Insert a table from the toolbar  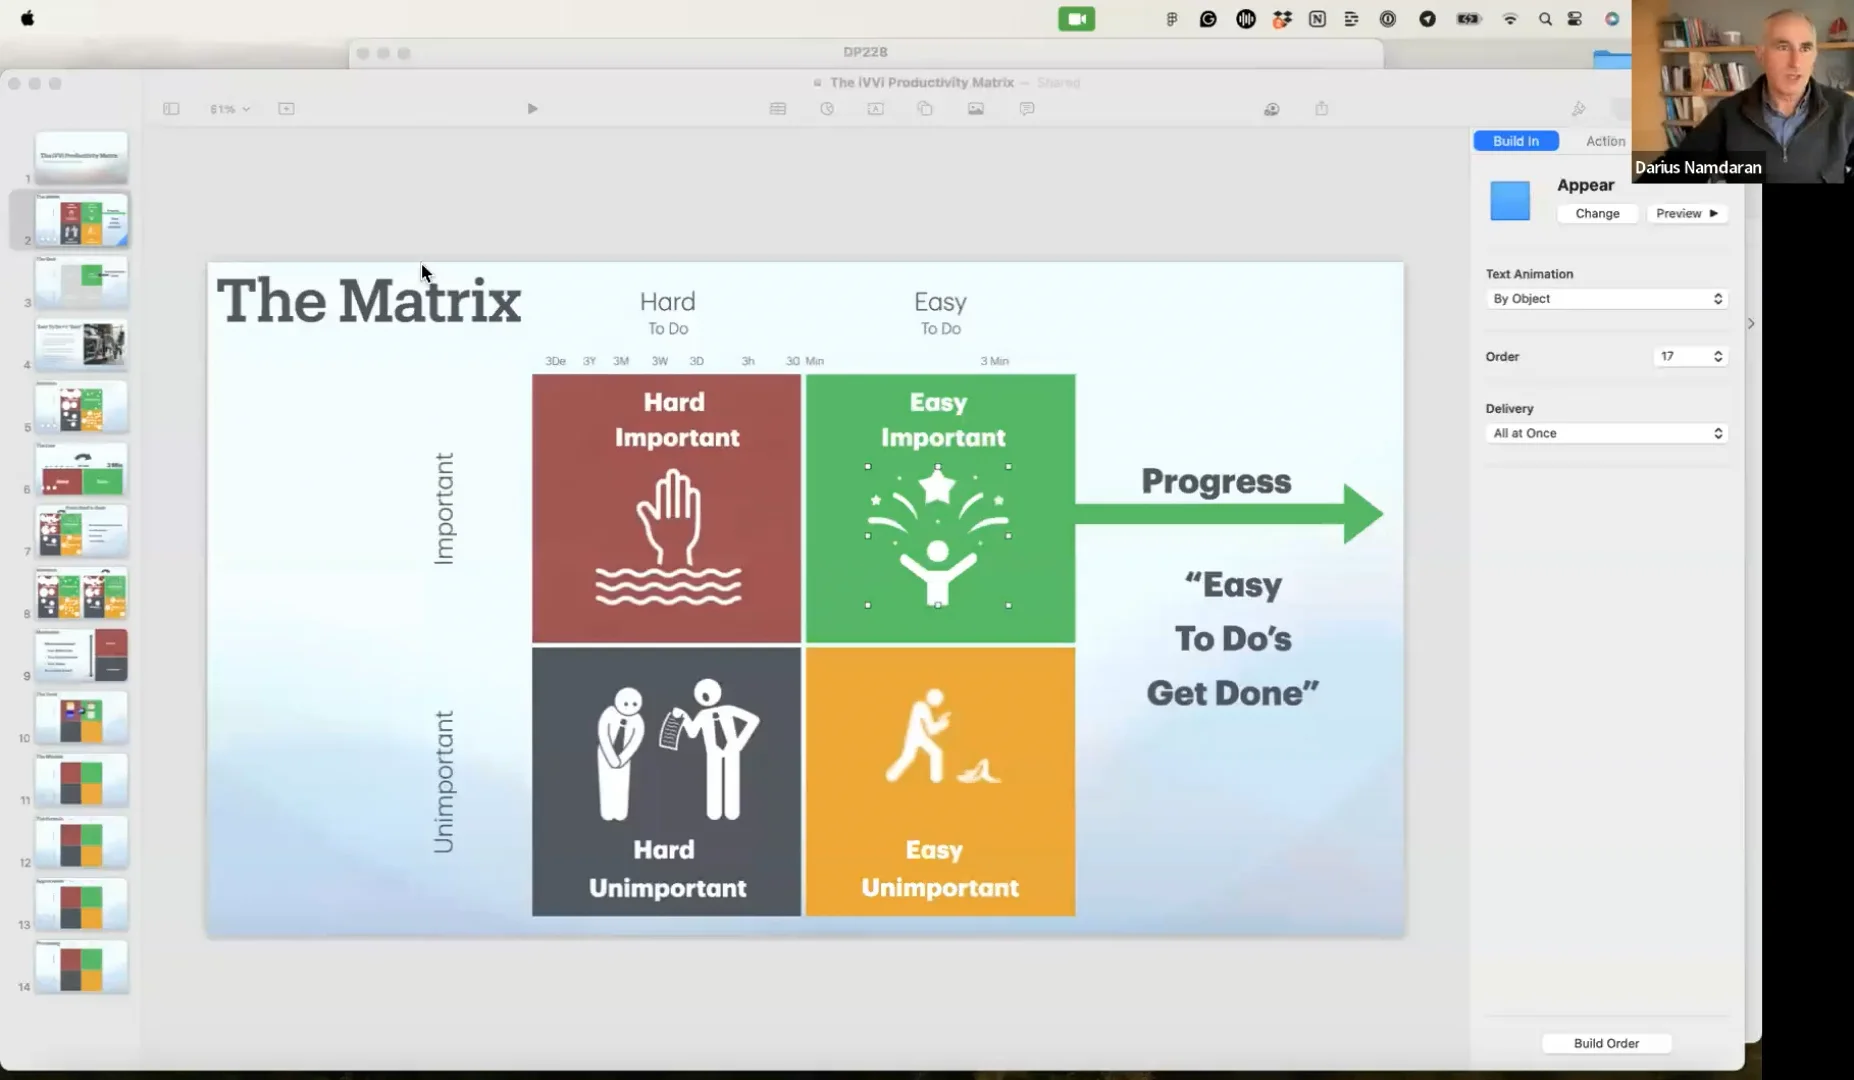pos(779,108)
